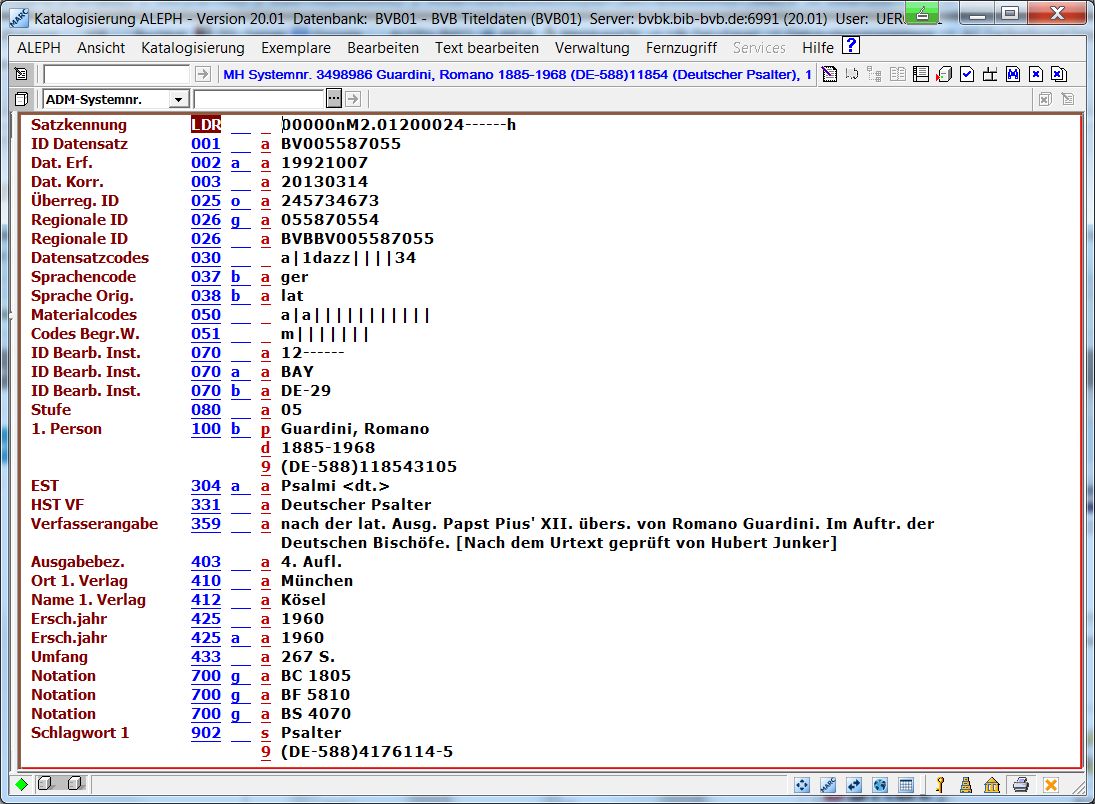The image size is (1095, 804).
Task: Click the calendar grid icon in the status bar
Action: [x=906, y=785]
